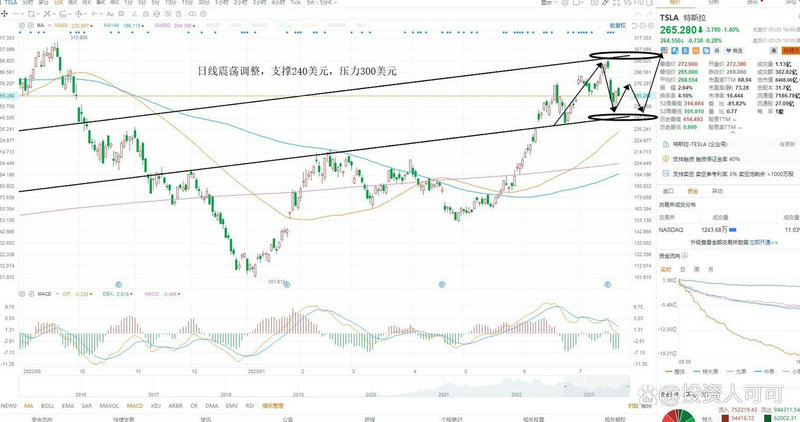Expand the layout selector dropdown in top toolbar
Image resolution: width=800 pixels, height=422 pixels.
tap(583, 3)
